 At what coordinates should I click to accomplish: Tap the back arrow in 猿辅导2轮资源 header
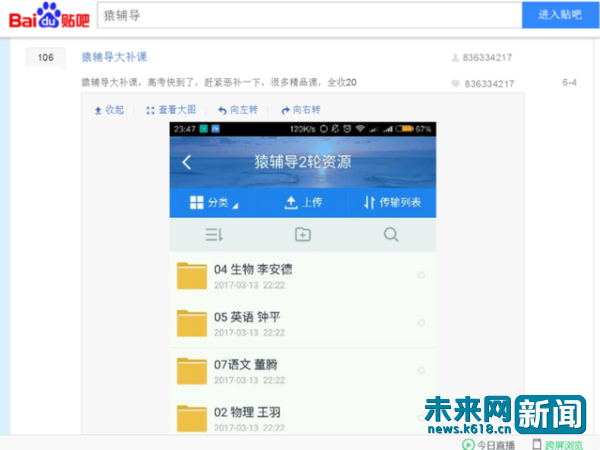pos(187,162)
